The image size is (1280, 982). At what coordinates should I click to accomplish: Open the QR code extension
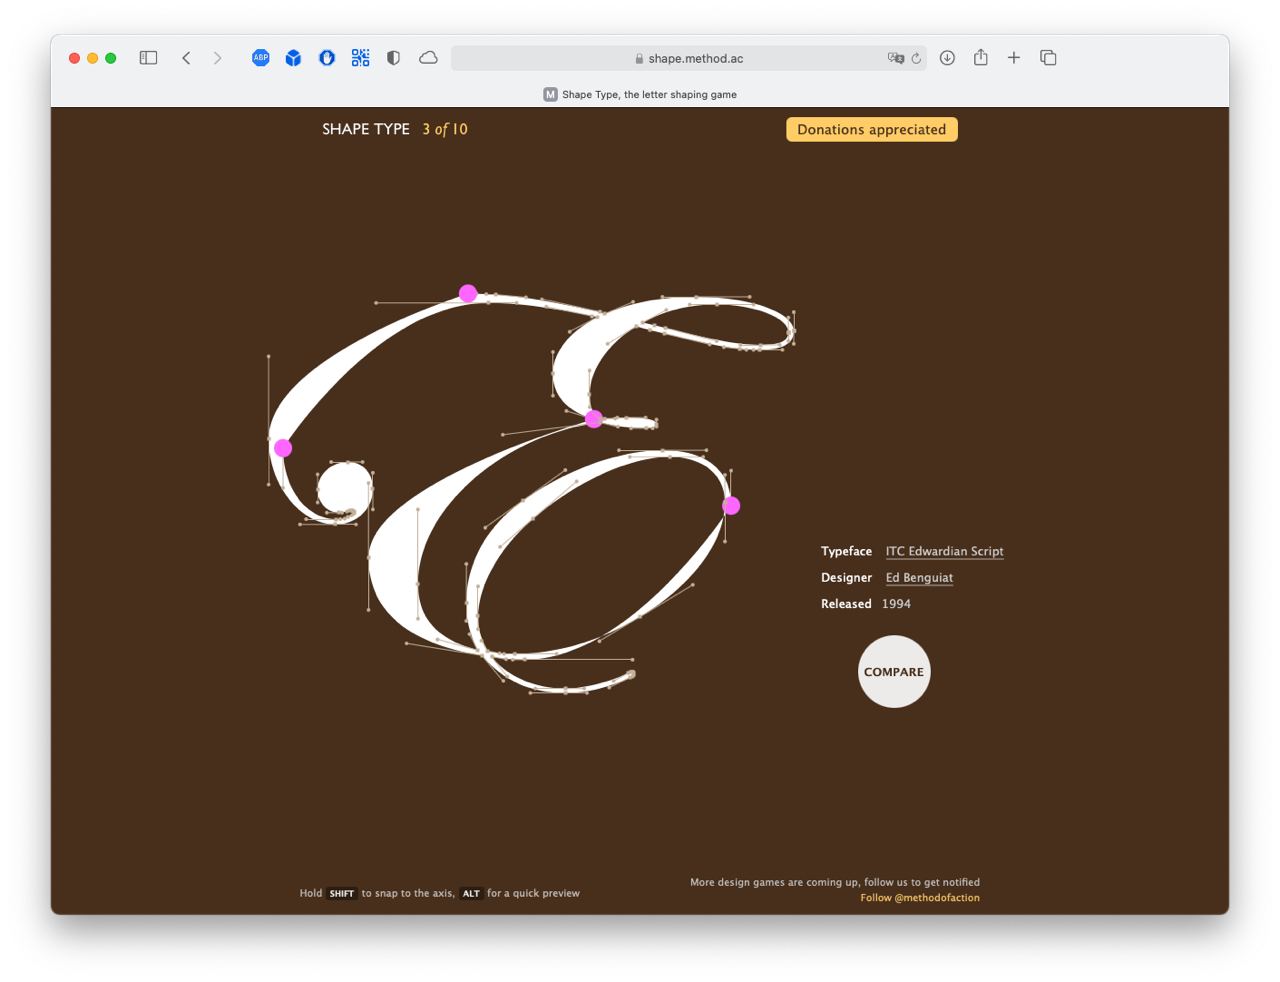[x=360, y=58]
